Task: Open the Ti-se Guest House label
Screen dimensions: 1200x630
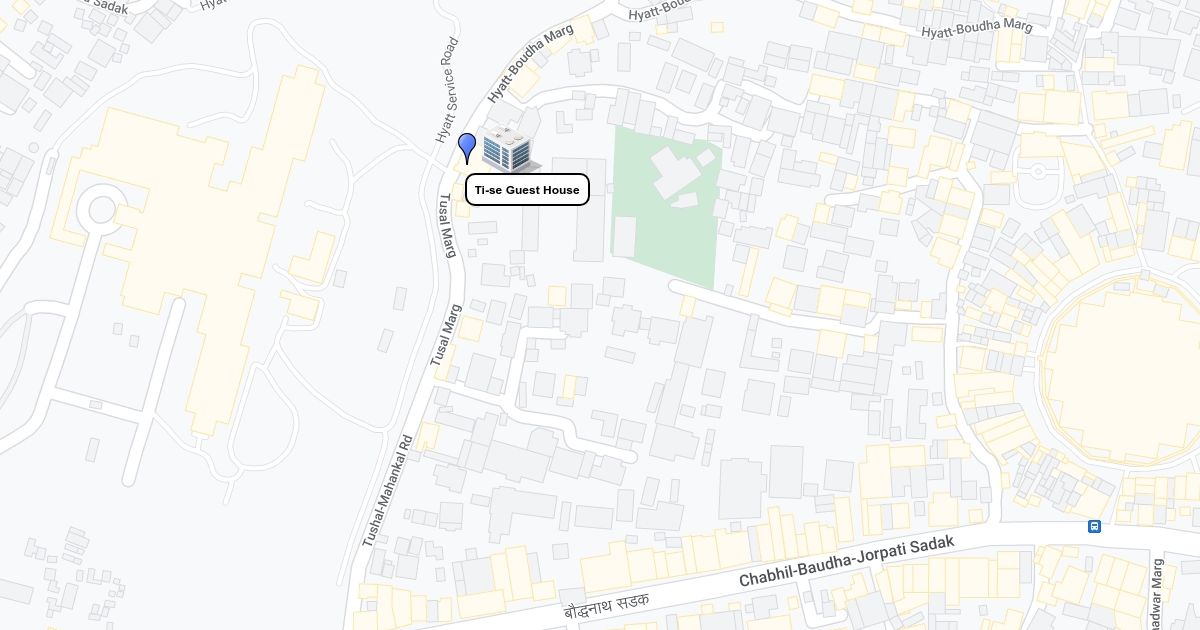Action: [527, 190]
